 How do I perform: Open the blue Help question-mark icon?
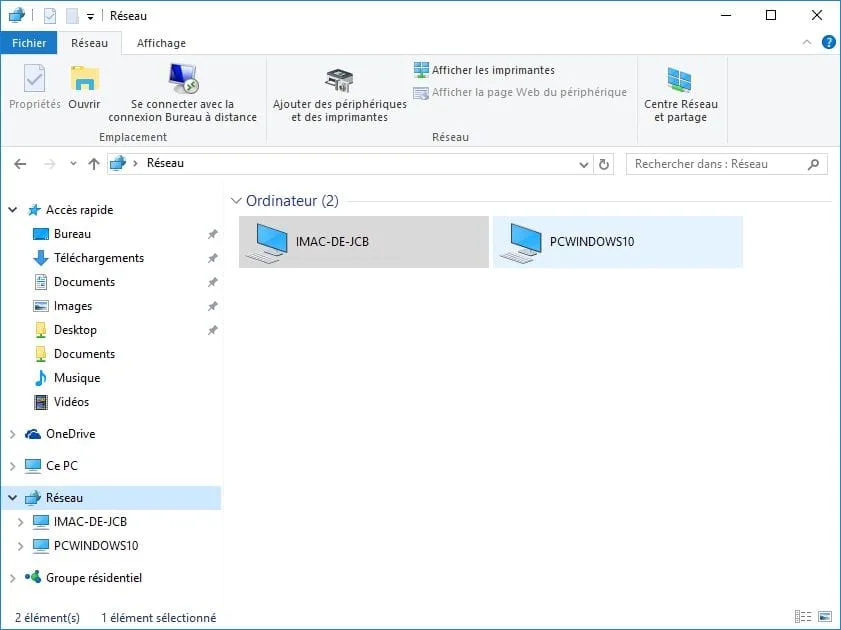pos(828,42)
